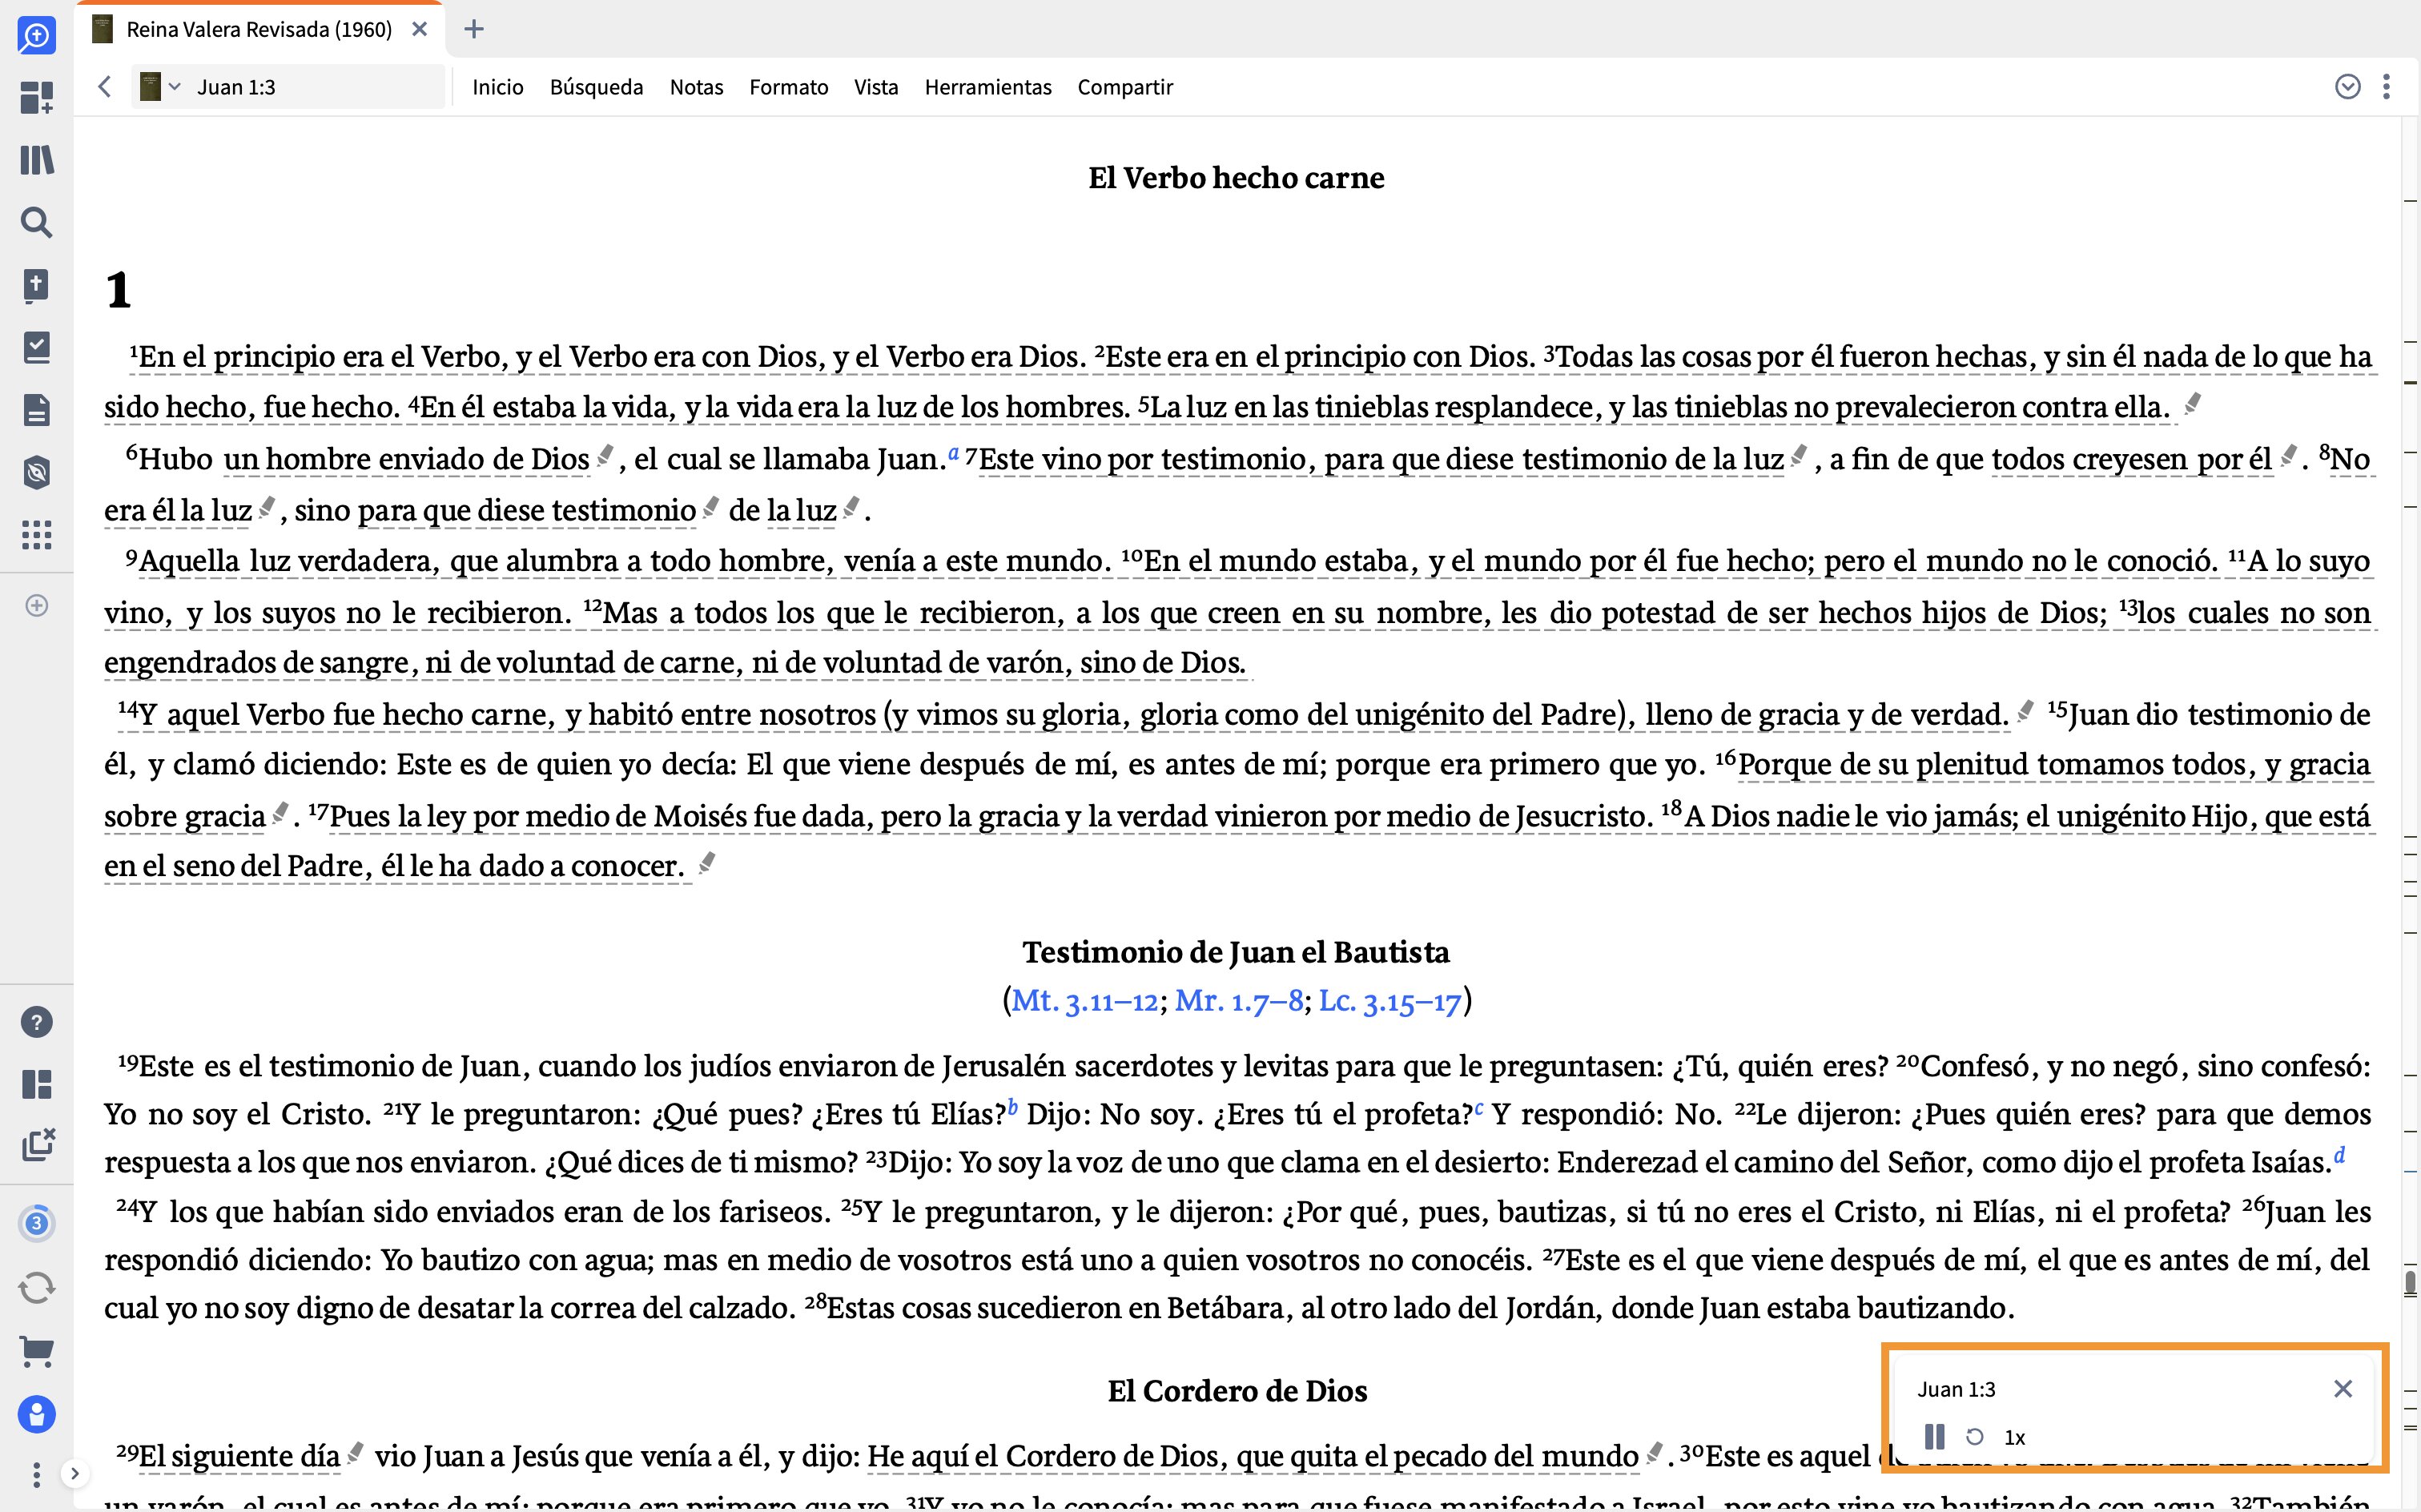Click highlighter icon after contra ella
2421x1512 pixels.
click(x=2193, y=403)
